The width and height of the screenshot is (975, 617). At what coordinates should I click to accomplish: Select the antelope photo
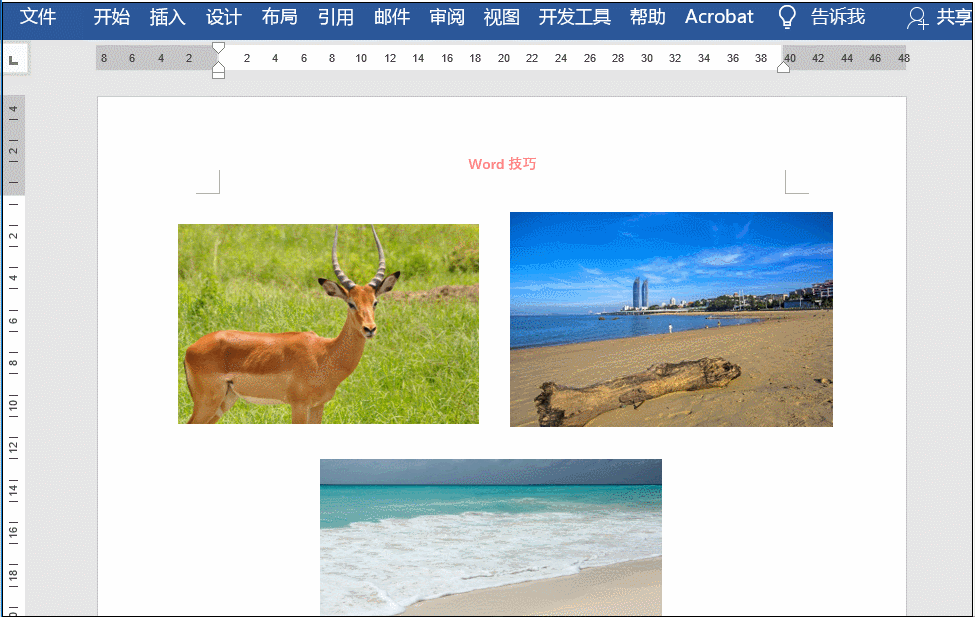click(x=328, y=323)
